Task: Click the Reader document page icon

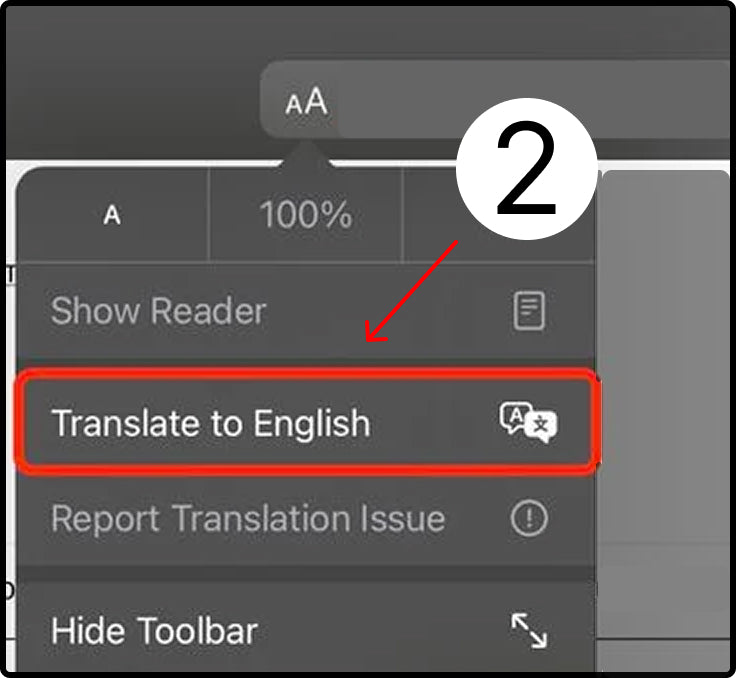Action: [x=529, y=311]
